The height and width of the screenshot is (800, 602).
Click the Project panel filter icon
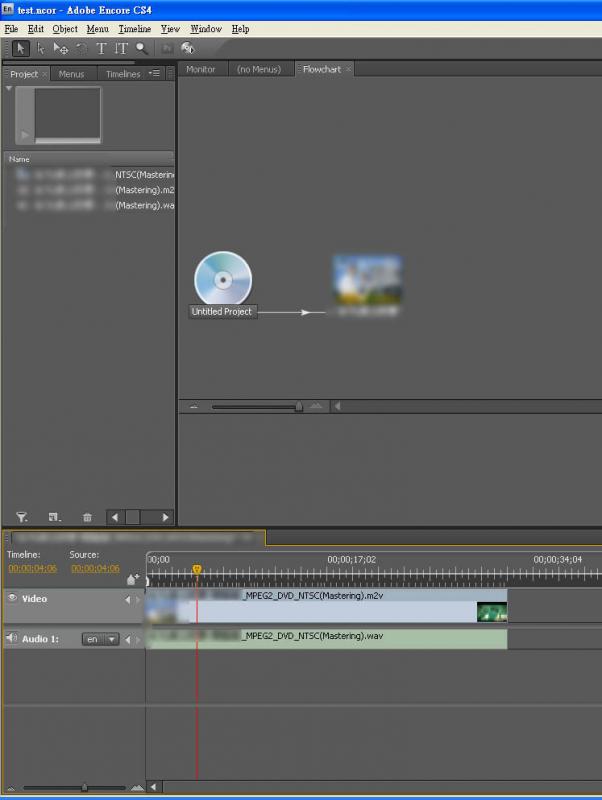(21, 517)
